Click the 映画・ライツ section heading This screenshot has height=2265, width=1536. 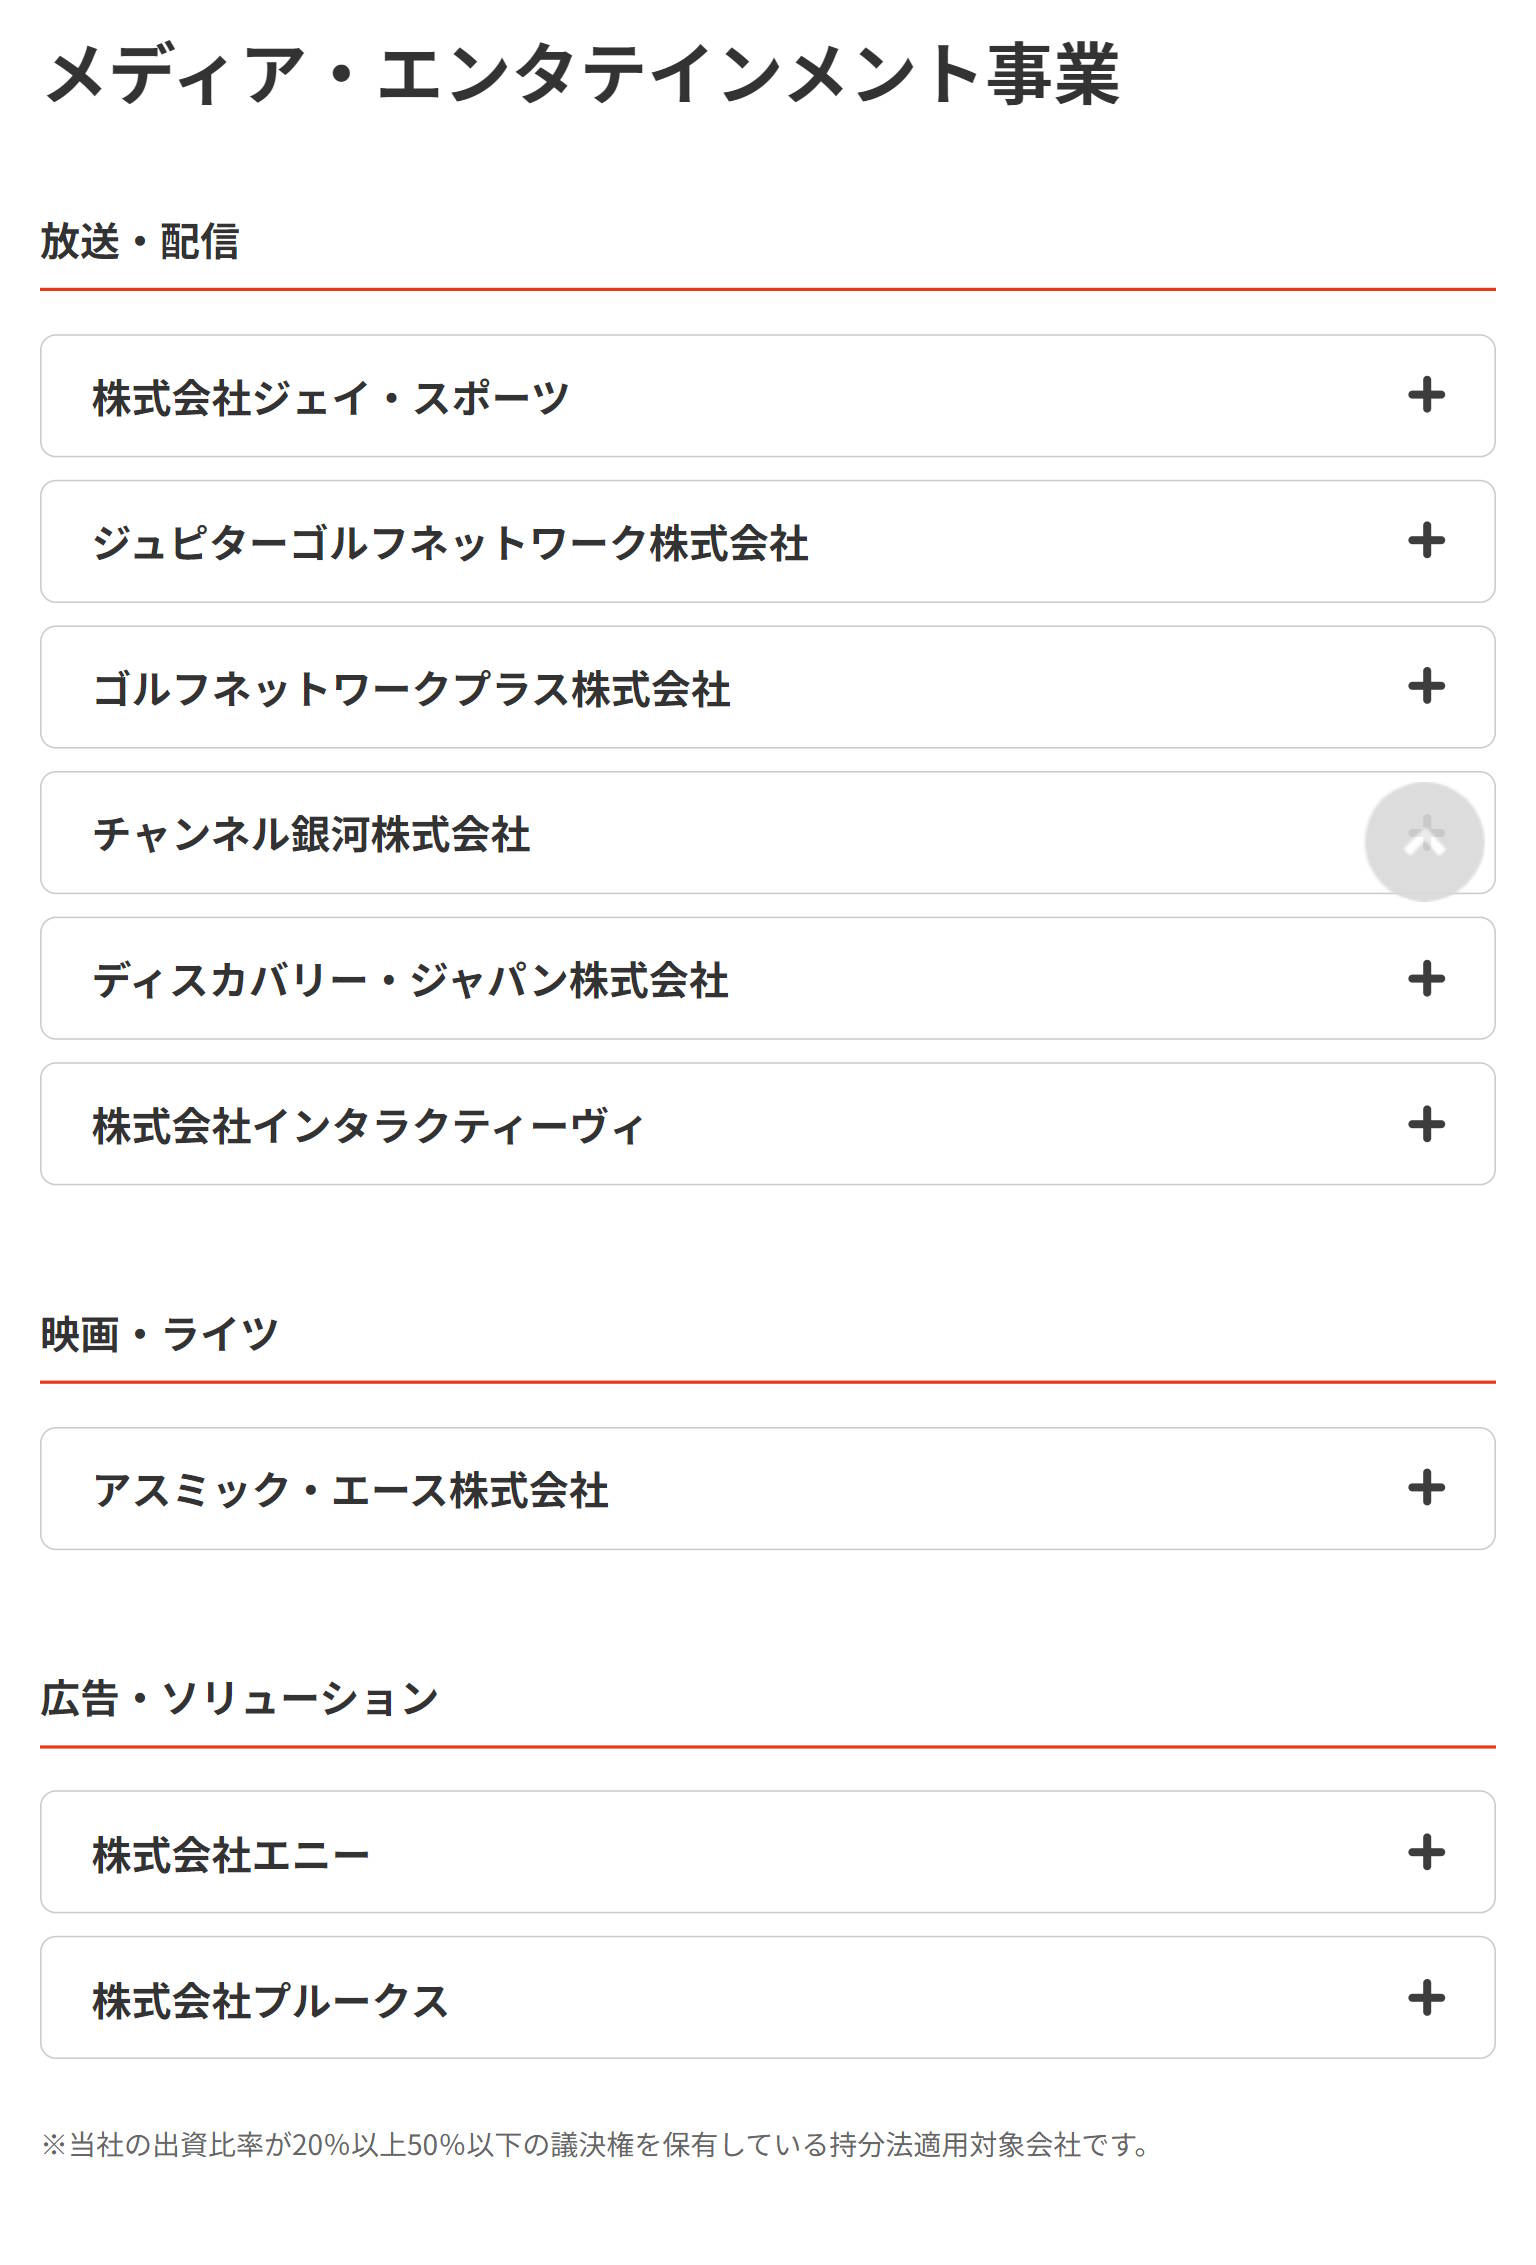pos(159,1334)
